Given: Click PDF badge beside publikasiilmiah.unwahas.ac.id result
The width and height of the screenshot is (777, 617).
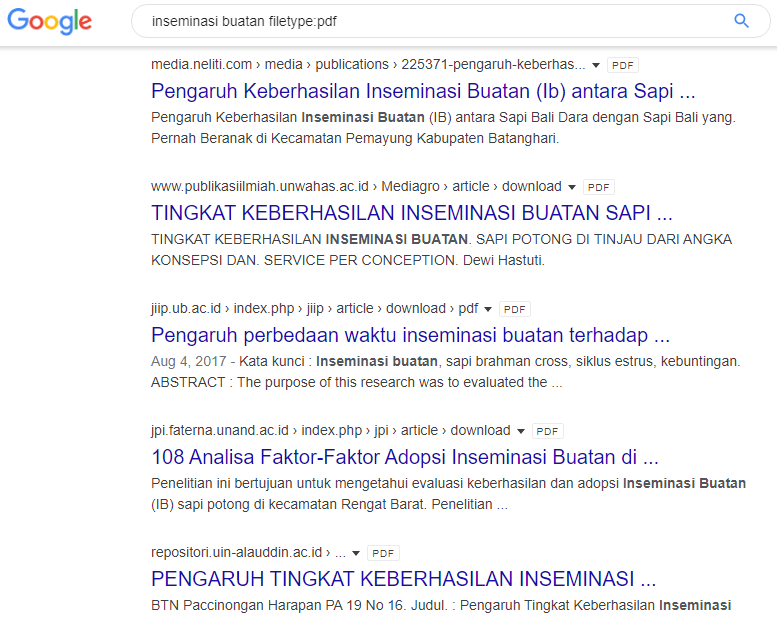Looking at the screenshot, I should tap(598, 187).
